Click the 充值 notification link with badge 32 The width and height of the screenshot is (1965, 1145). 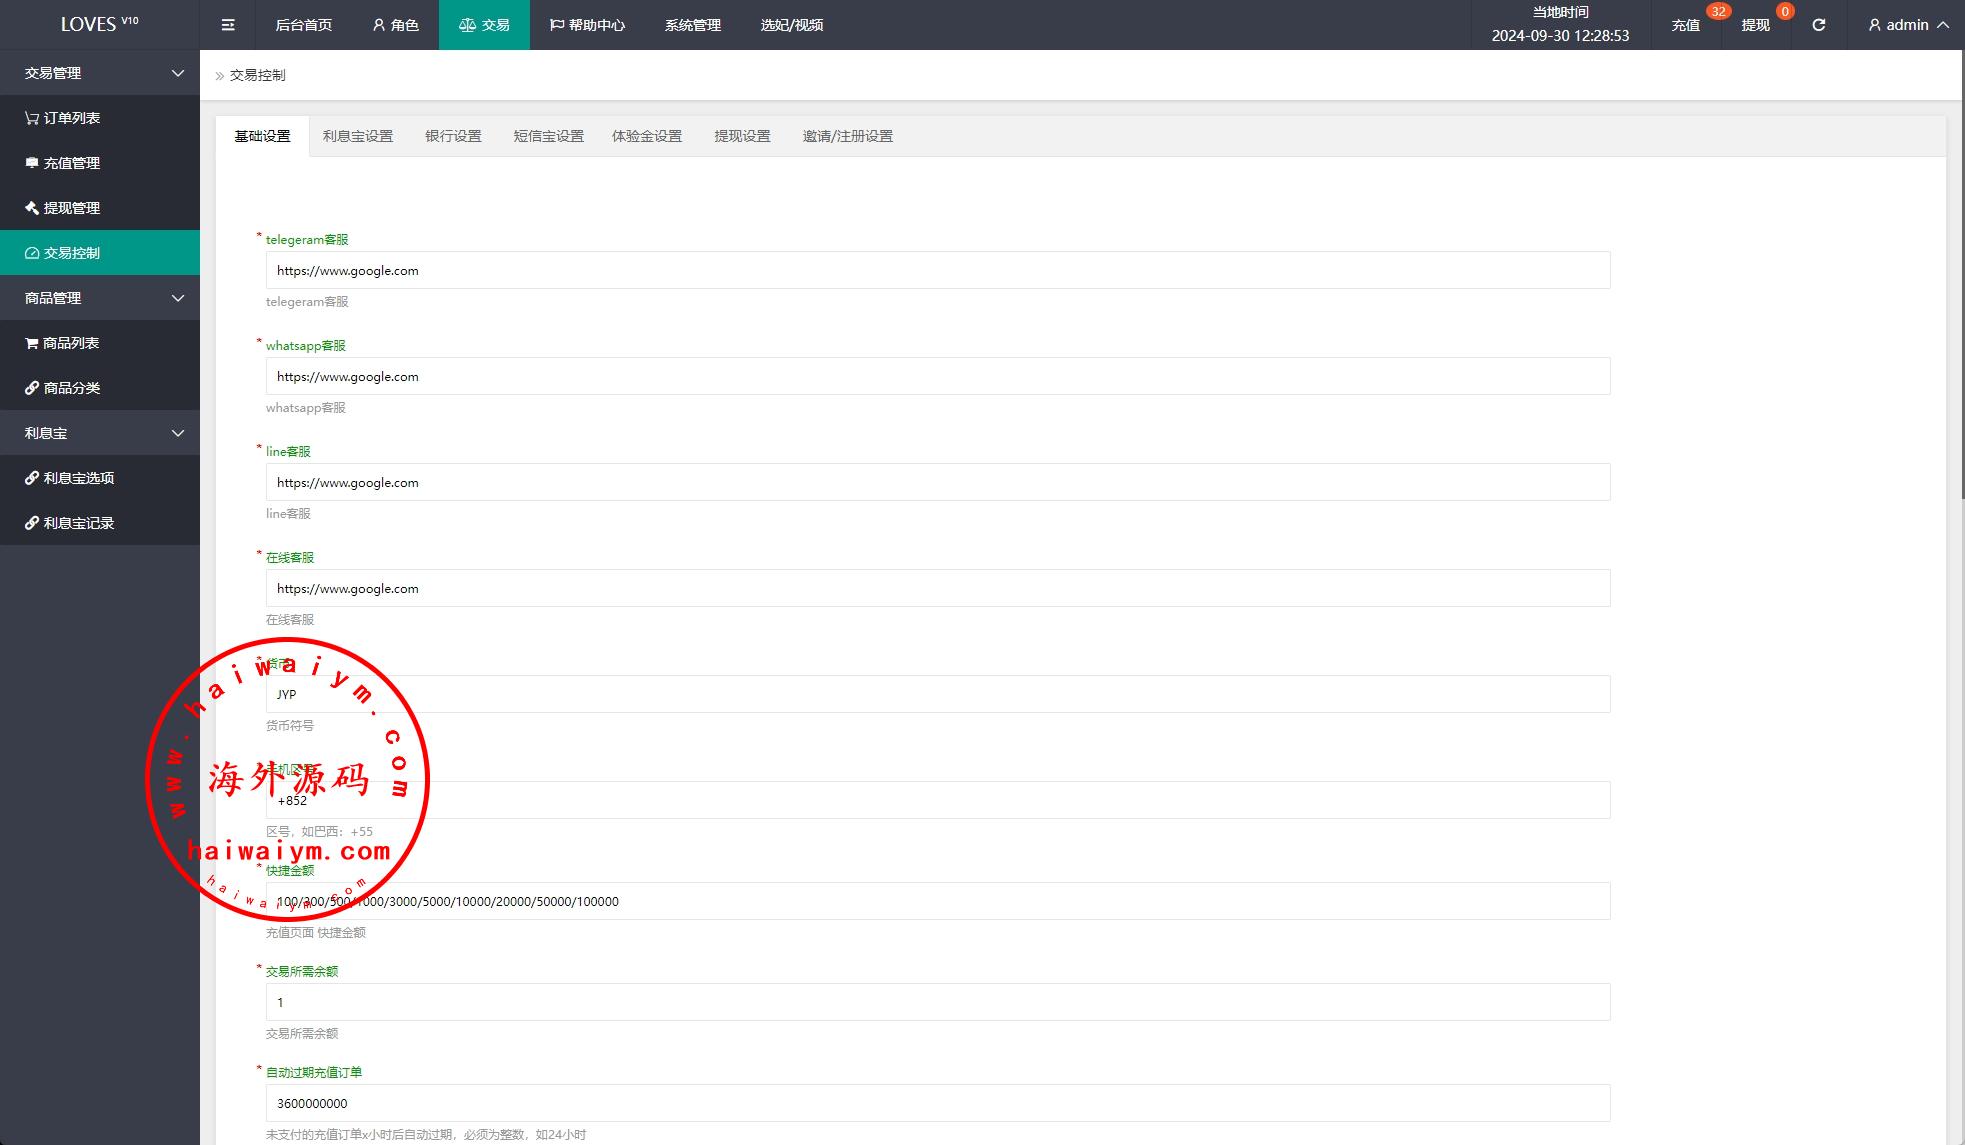(x=1686, y=25)
